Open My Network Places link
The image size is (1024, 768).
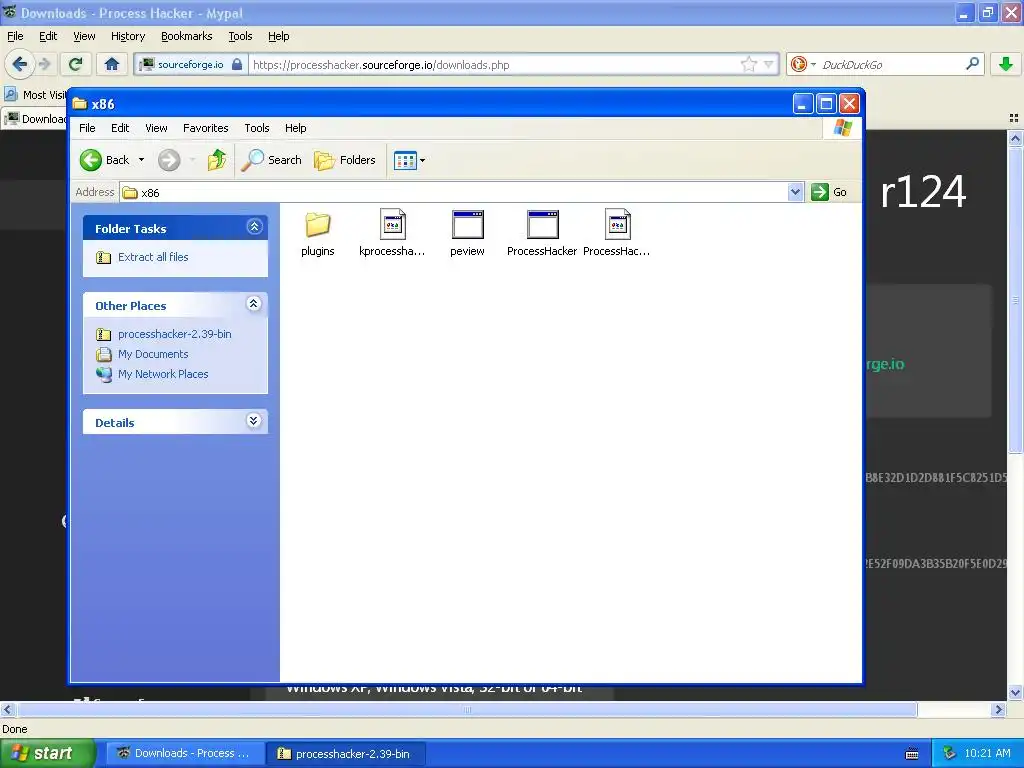tap(163, 374)
